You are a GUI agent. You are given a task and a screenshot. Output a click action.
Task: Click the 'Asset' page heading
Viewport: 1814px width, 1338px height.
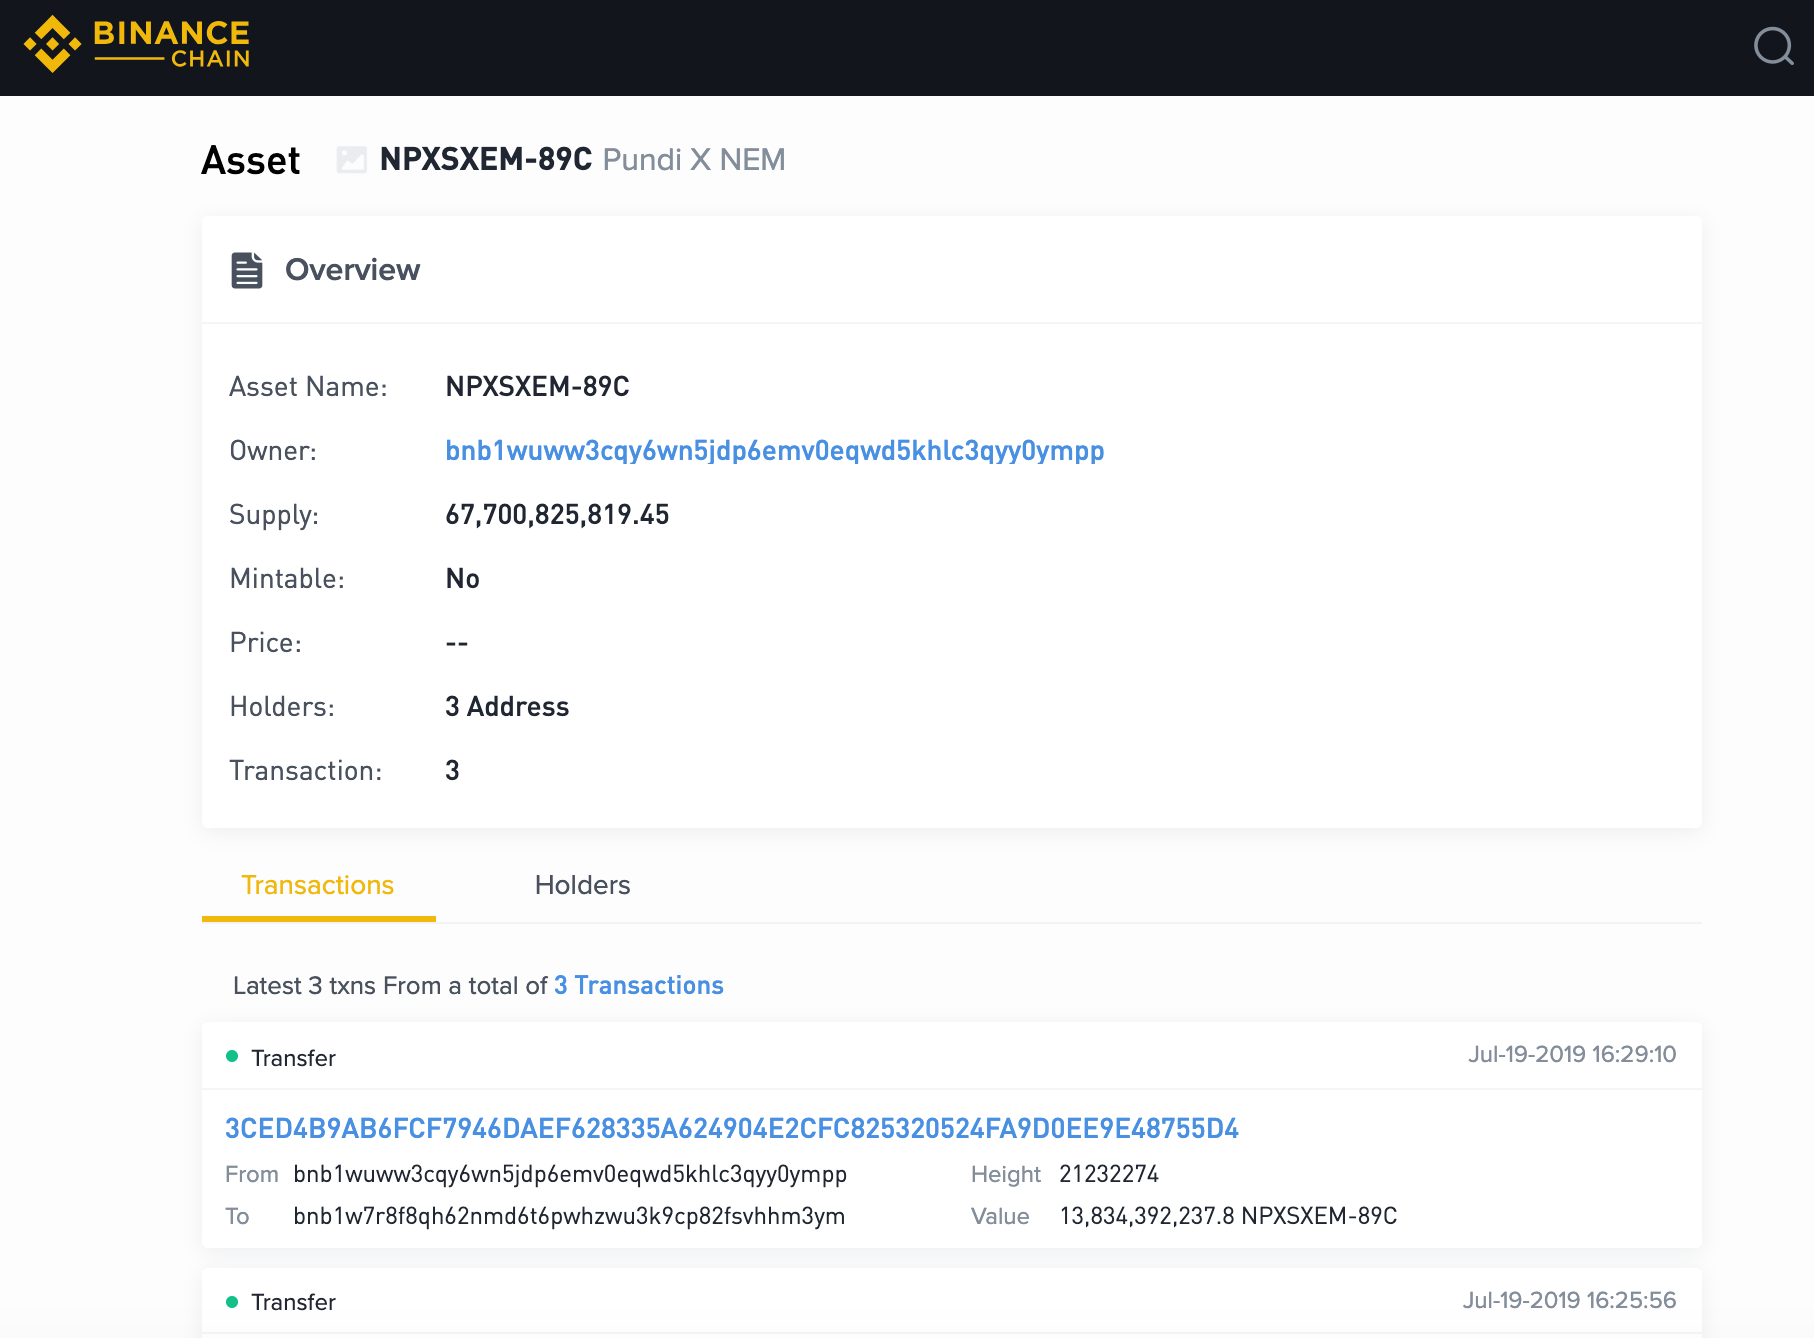pyautogui.click(x=251, y=160)
